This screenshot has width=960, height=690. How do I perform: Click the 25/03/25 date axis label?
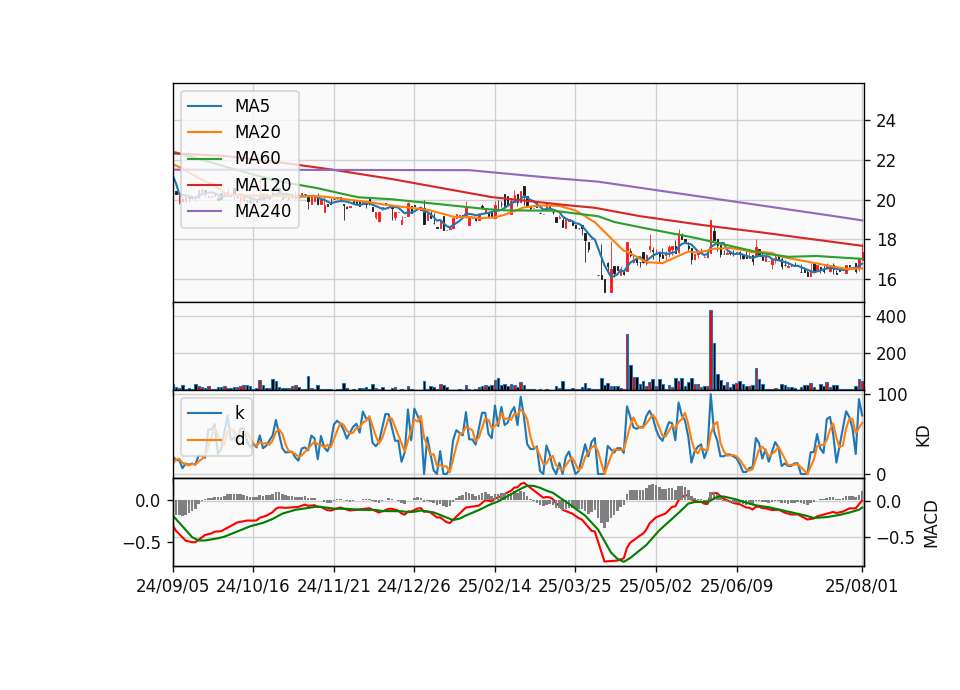tap(575, 586)
